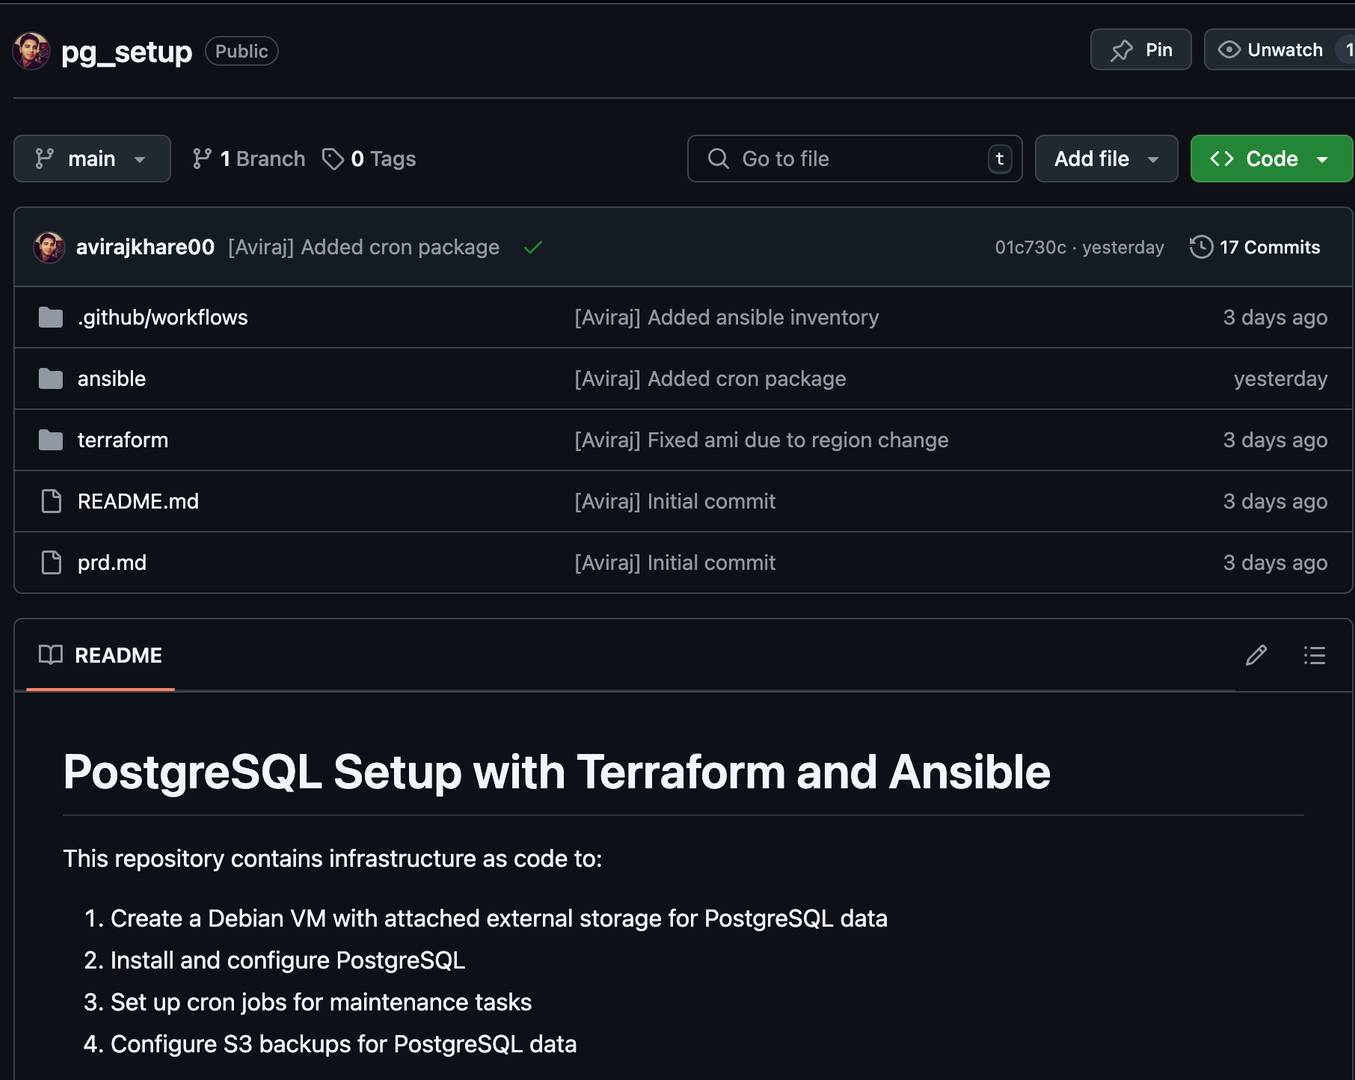Click the 'Public' visibility badge
Image resolution: width=1355 pixels, height=1080 pixels.
pos(242,51)
